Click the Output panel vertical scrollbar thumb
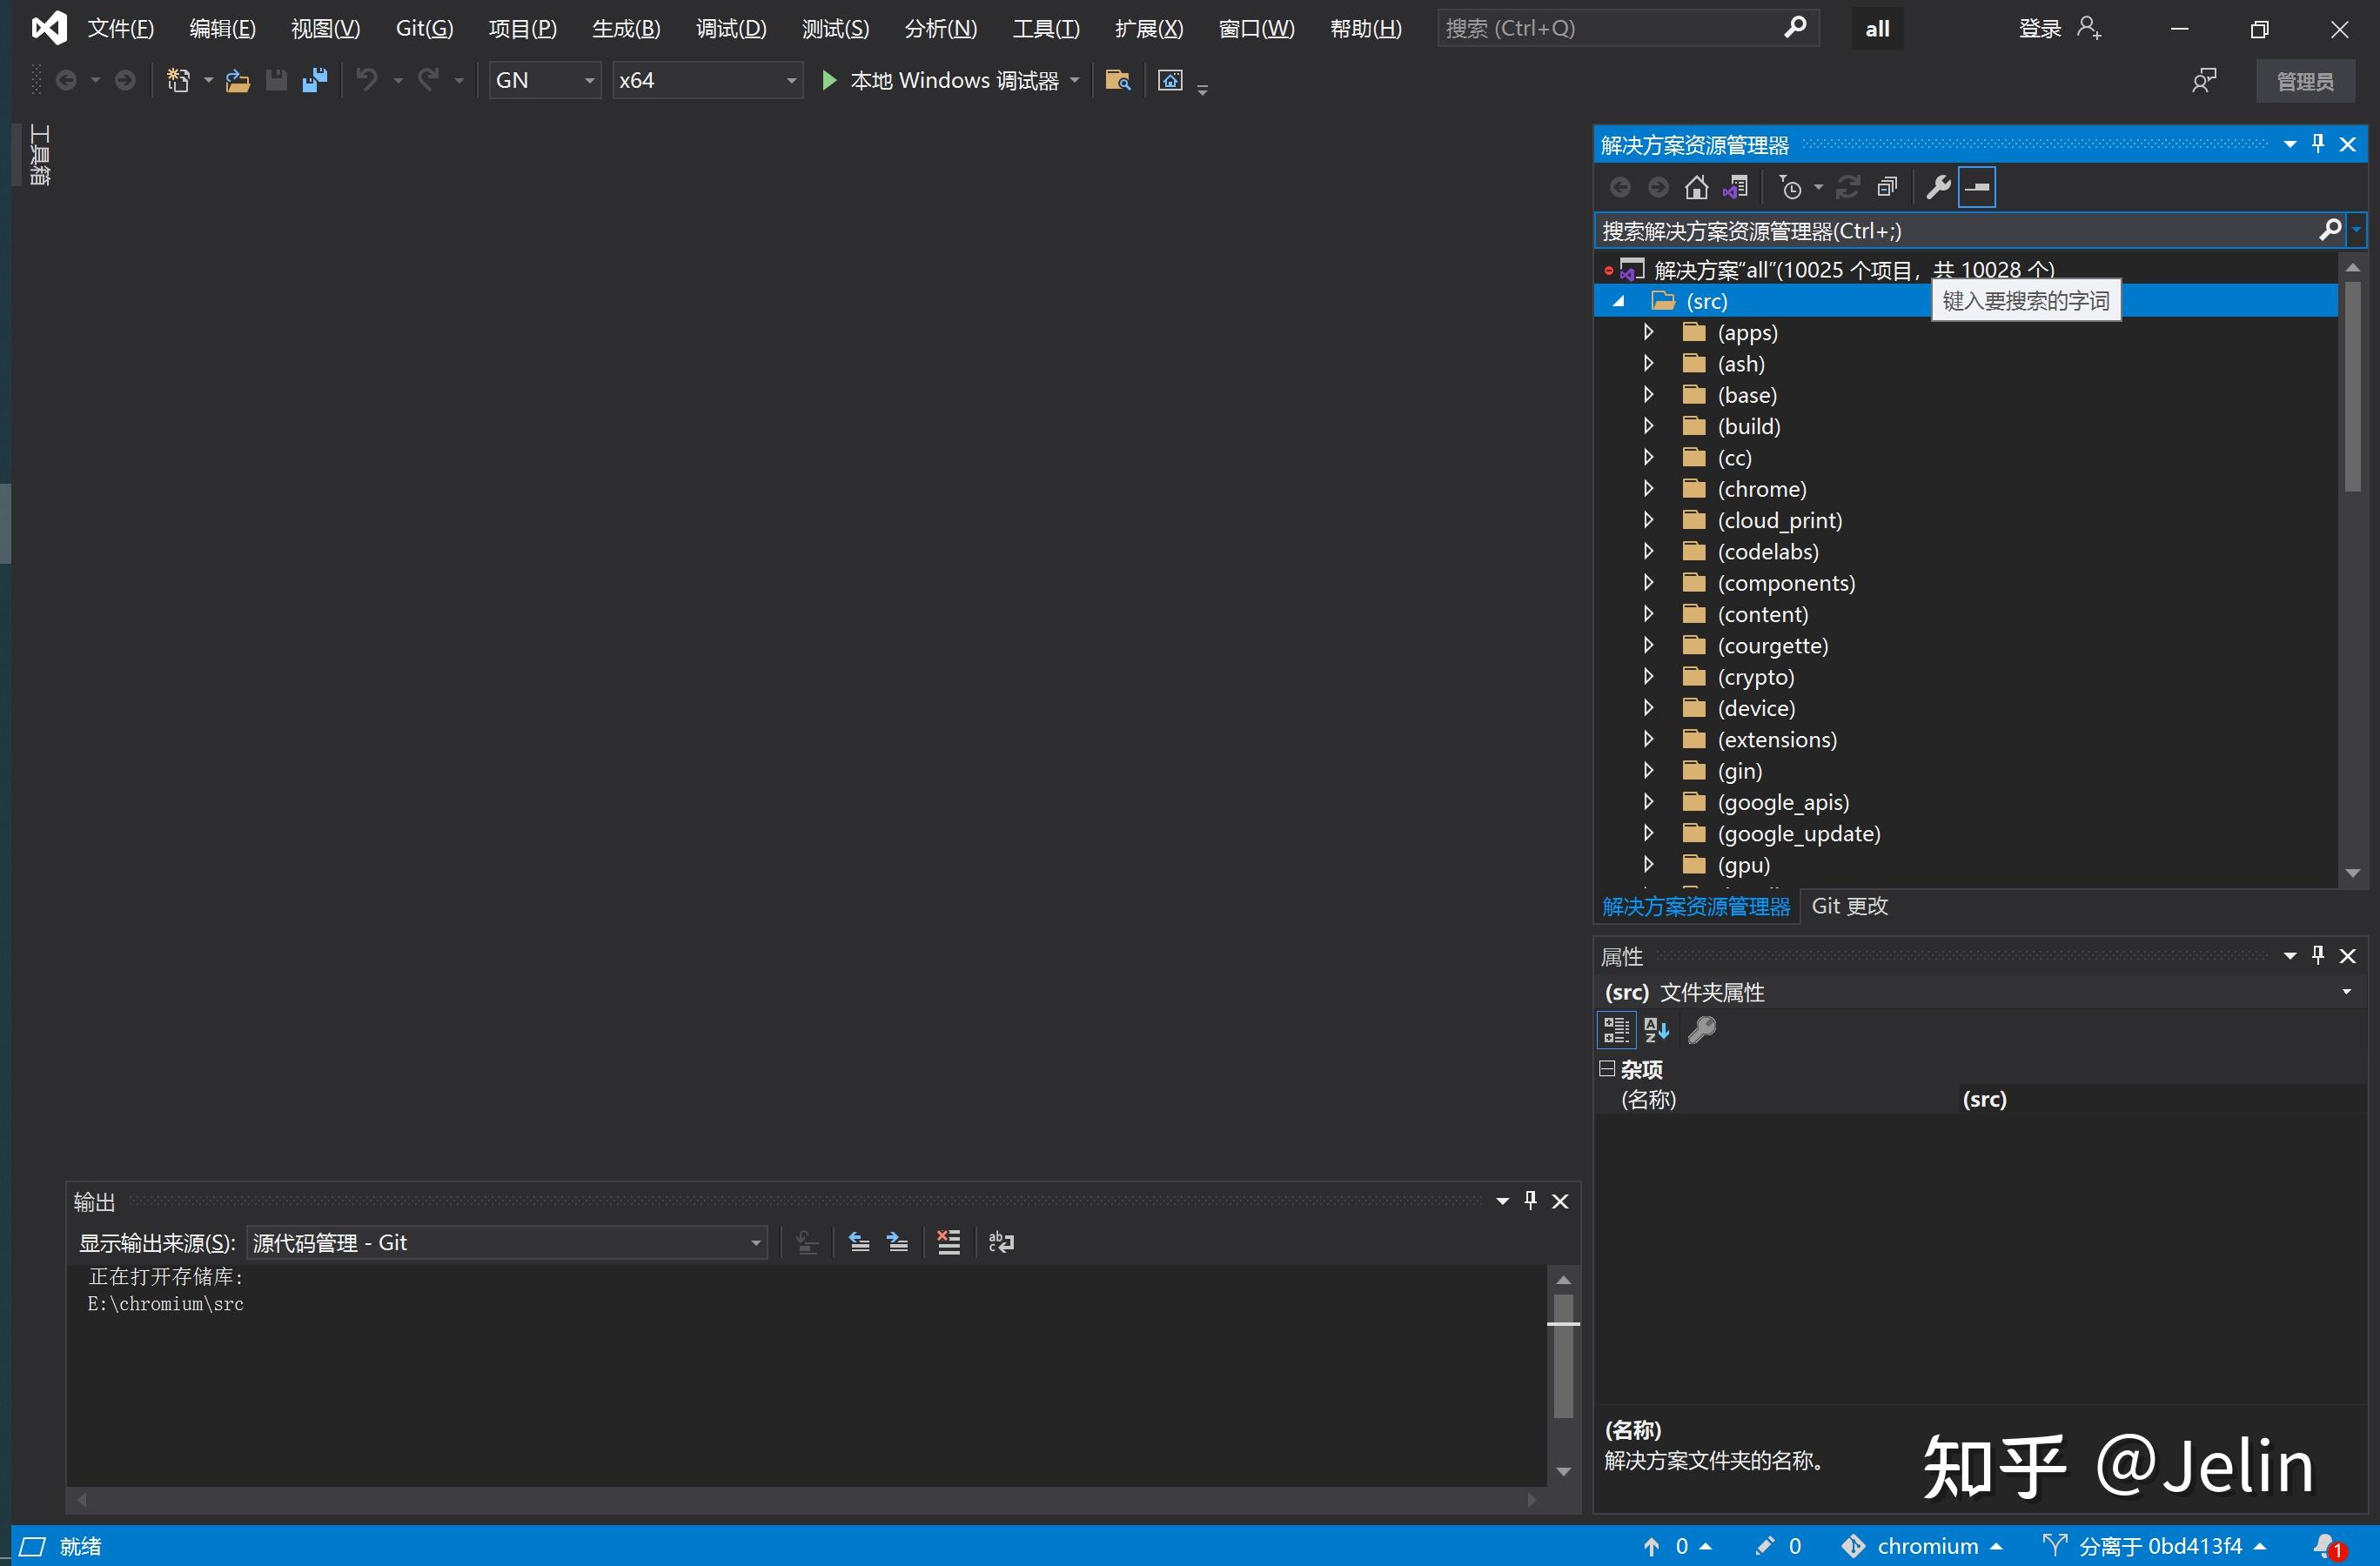The width and height of the screenshot is (2380, 1566). 1563,1357
